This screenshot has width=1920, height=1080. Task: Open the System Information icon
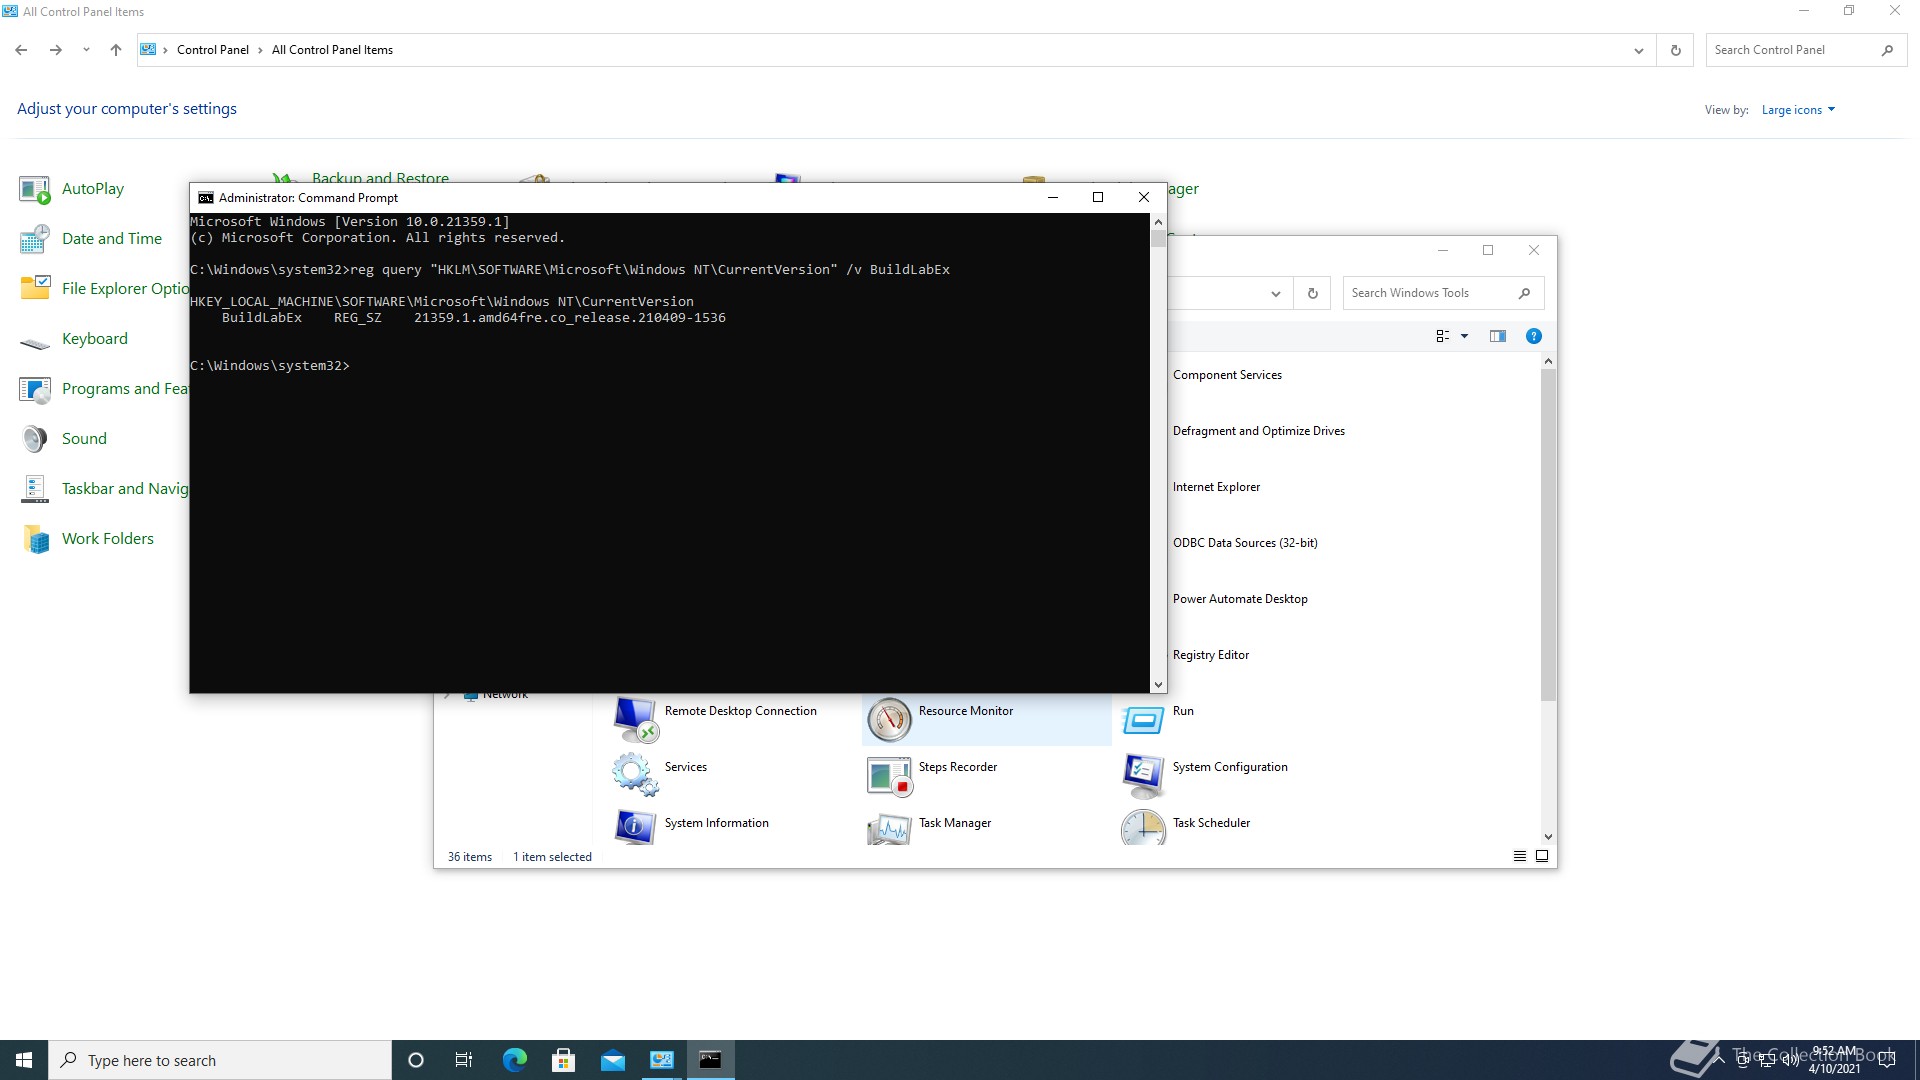pos(635,827)
